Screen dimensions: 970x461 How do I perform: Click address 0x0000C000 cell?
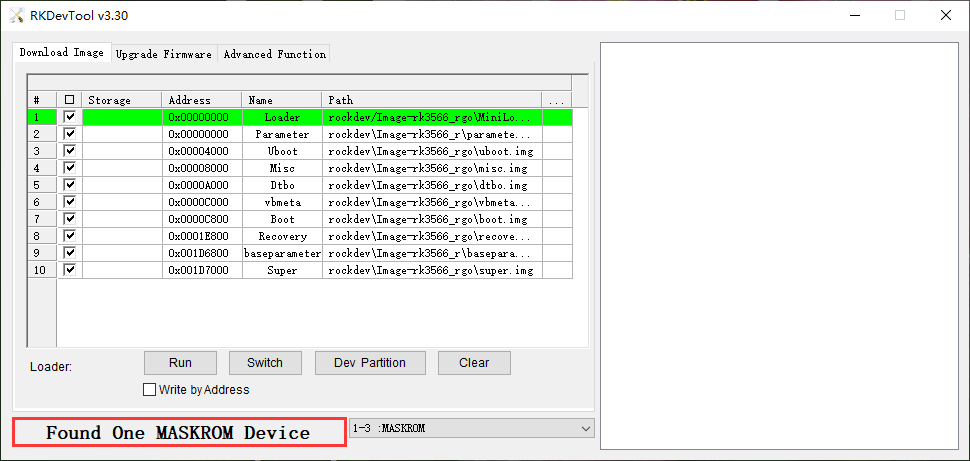tap(202, 202)
